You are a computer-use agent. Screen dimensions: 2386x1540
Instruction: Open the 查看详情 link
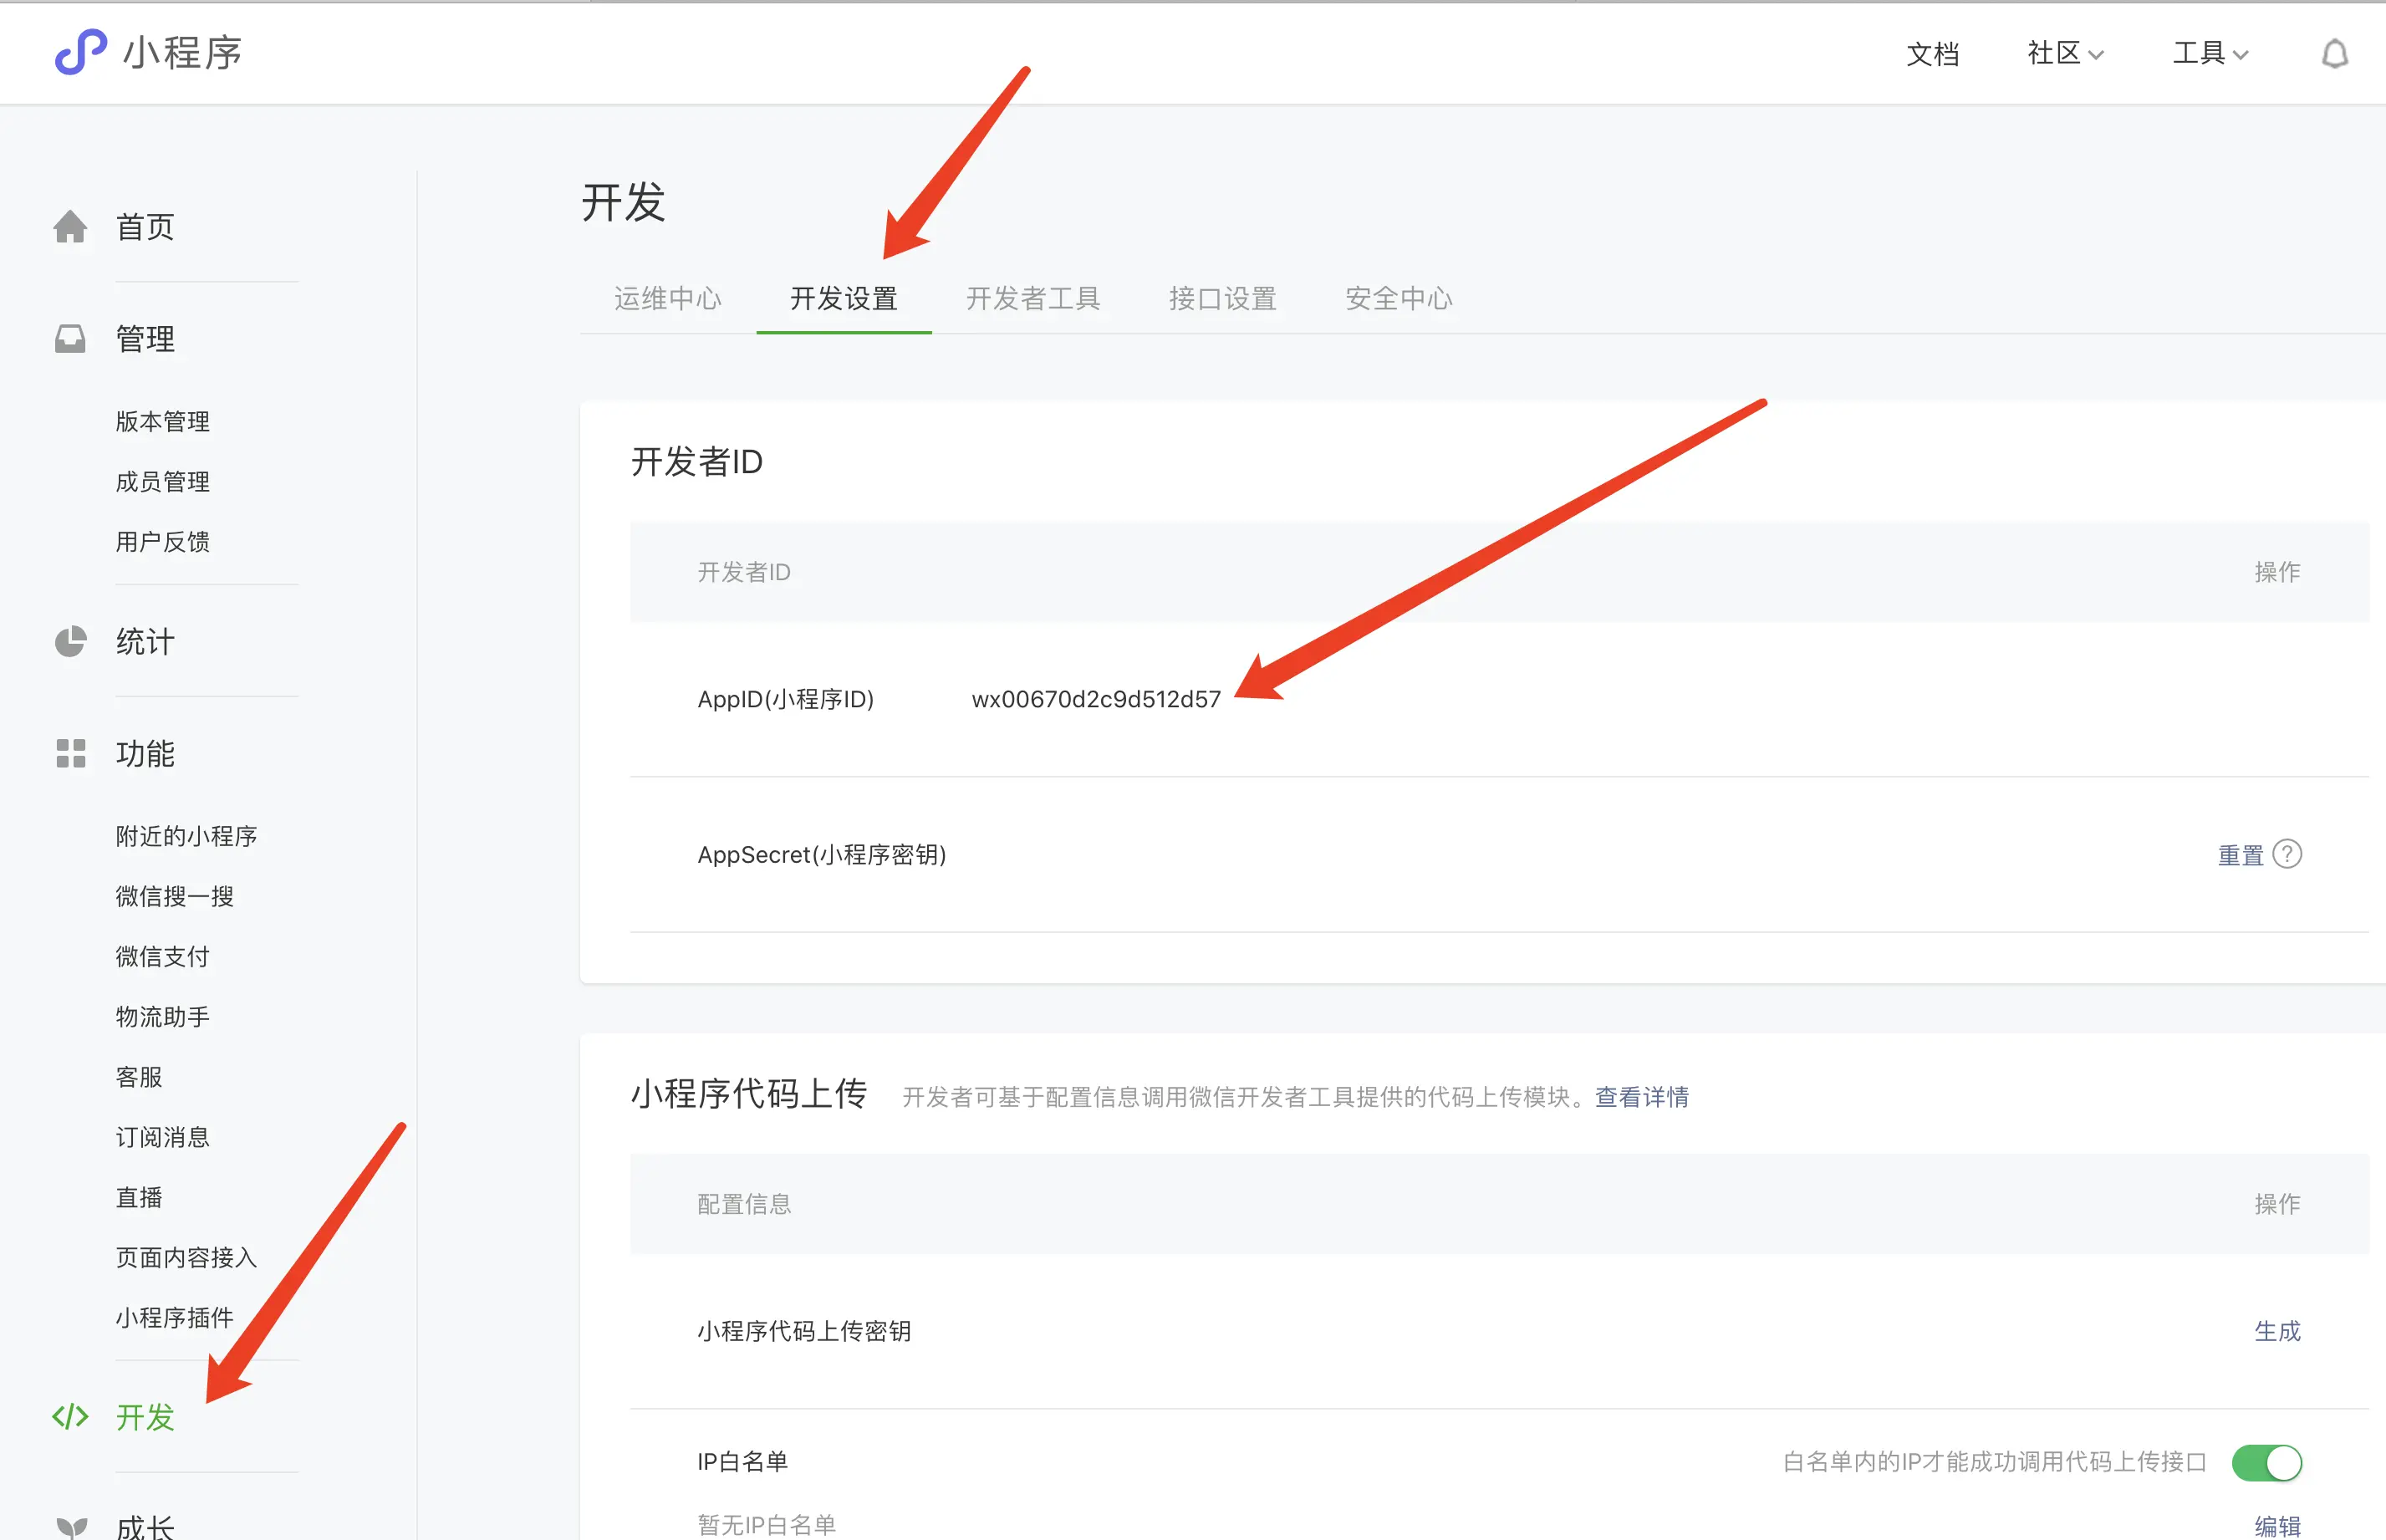[1641, 1097]
